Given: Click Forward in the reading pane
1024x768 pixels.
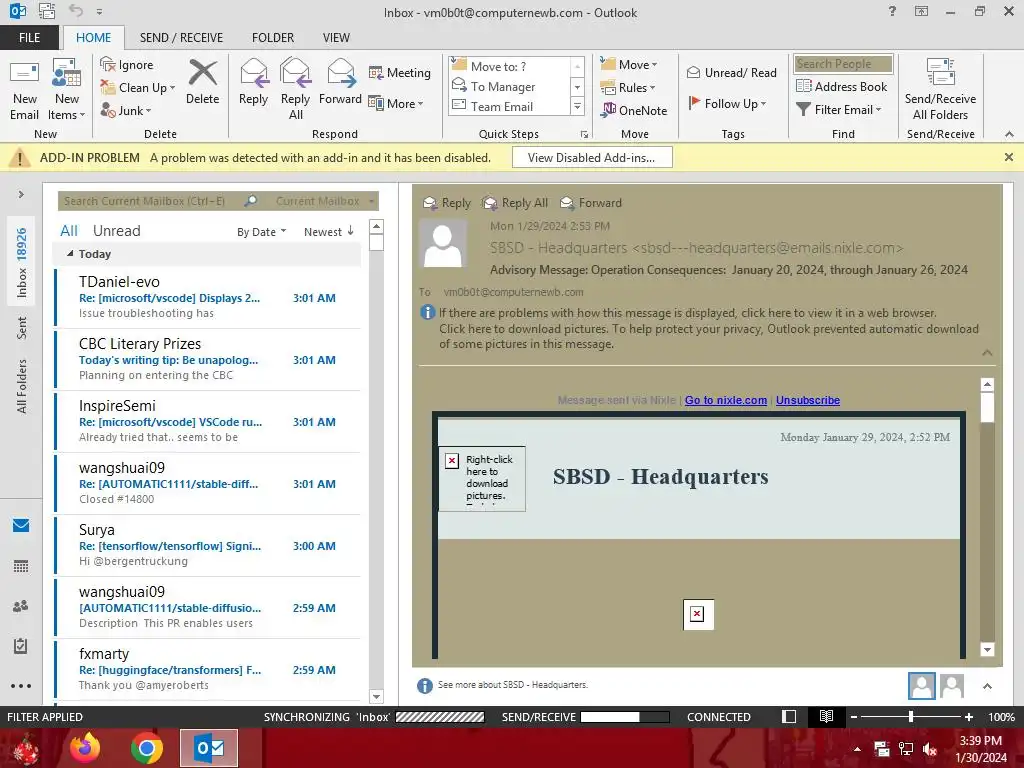Looking at the screenshot, I should point(591,202).
